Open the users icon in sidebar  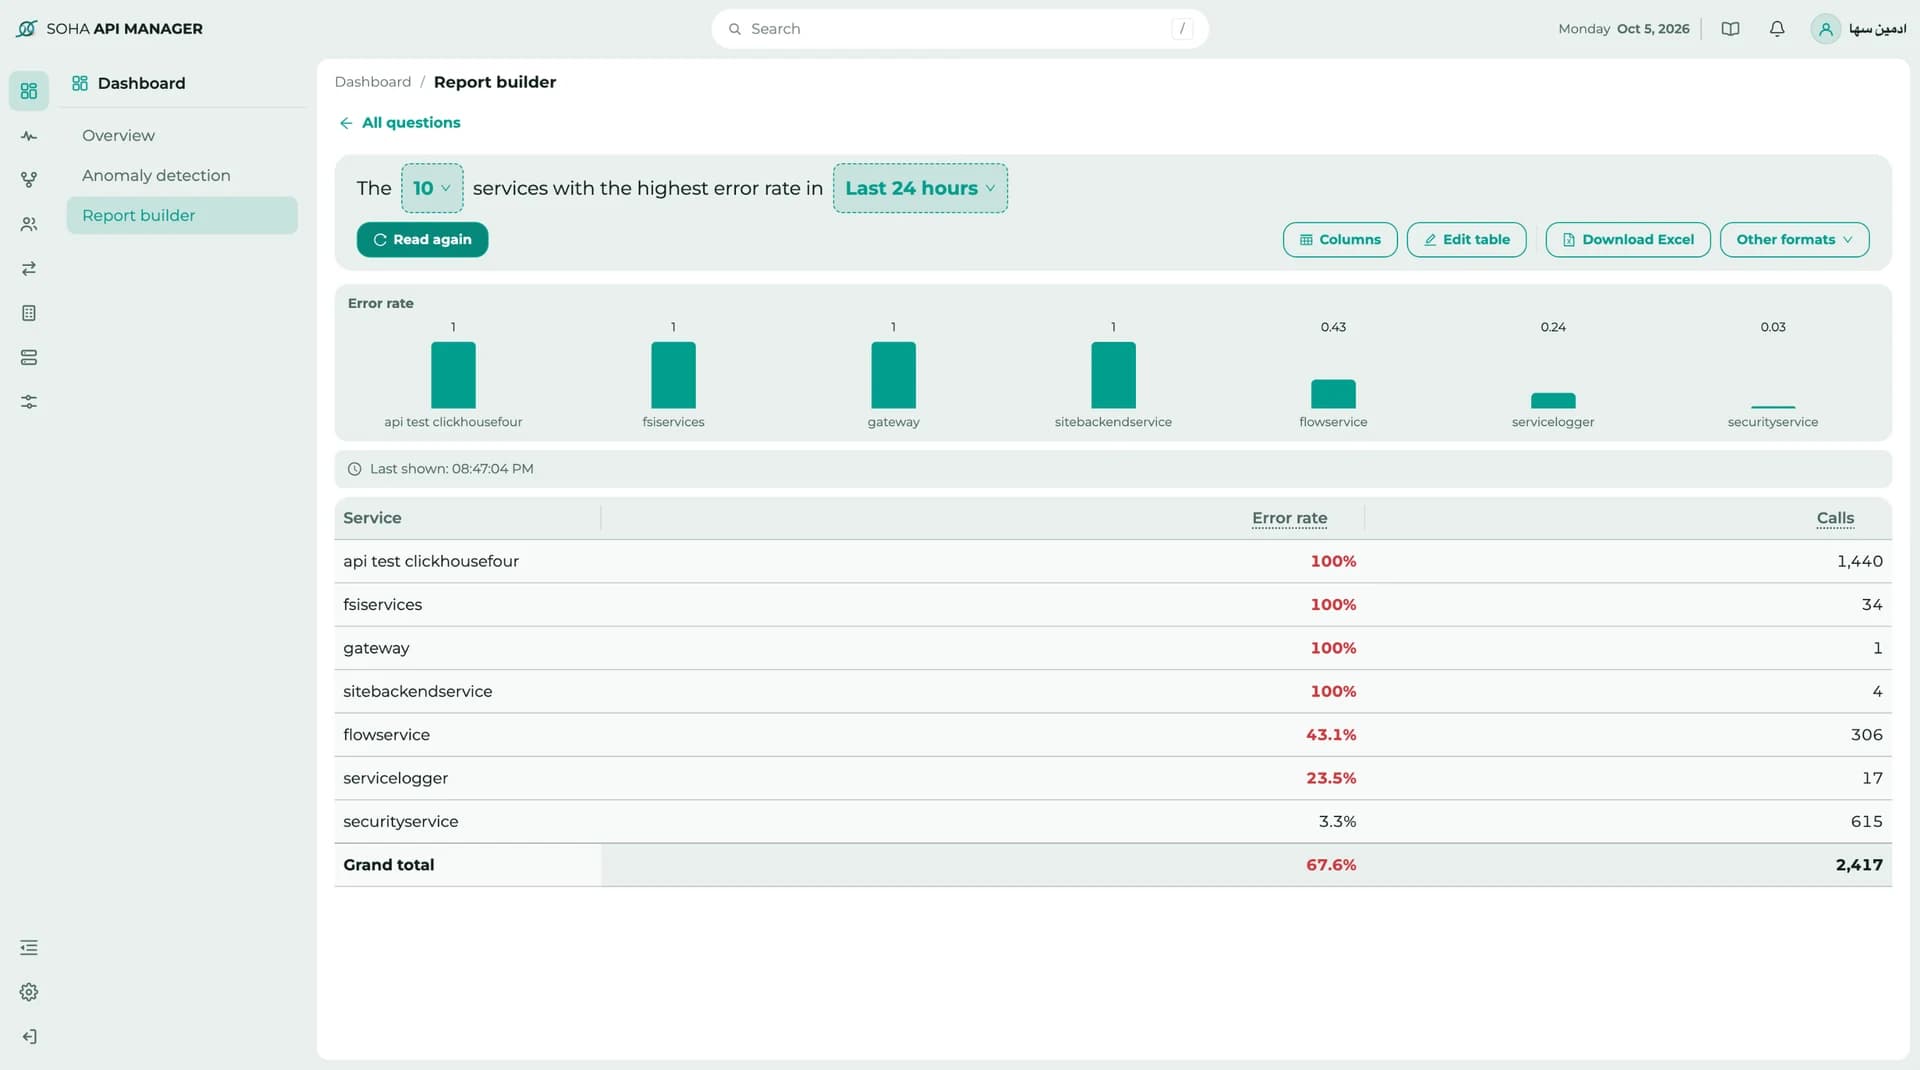pos(29,224)
